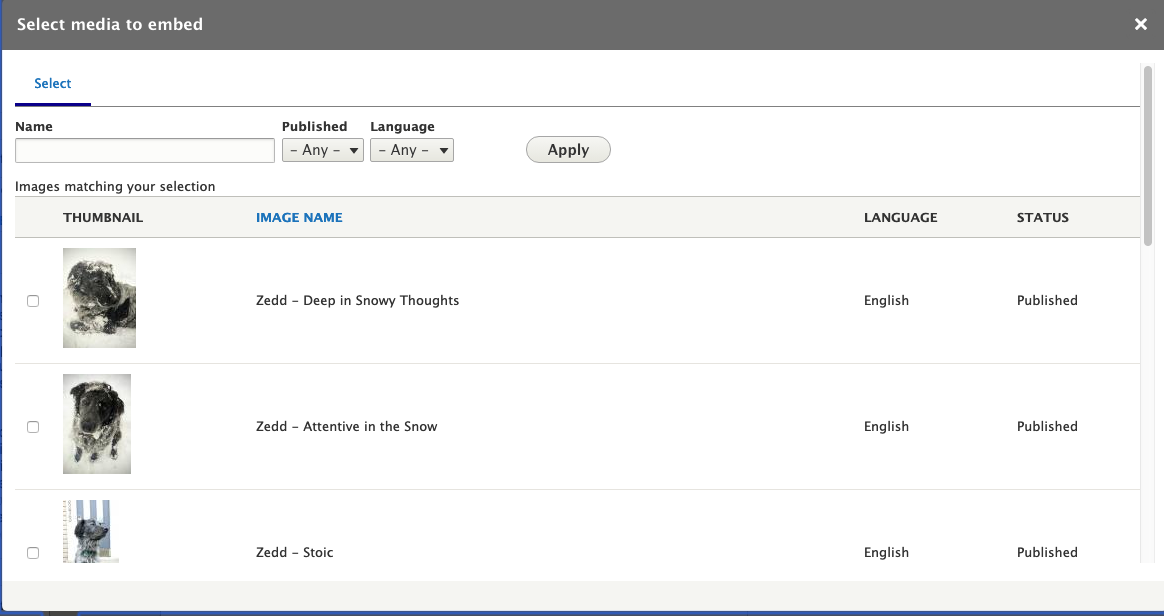1164x616 pixels.
Task: Click English in the Snowy Thoughts row
Action: click(886, 301)
